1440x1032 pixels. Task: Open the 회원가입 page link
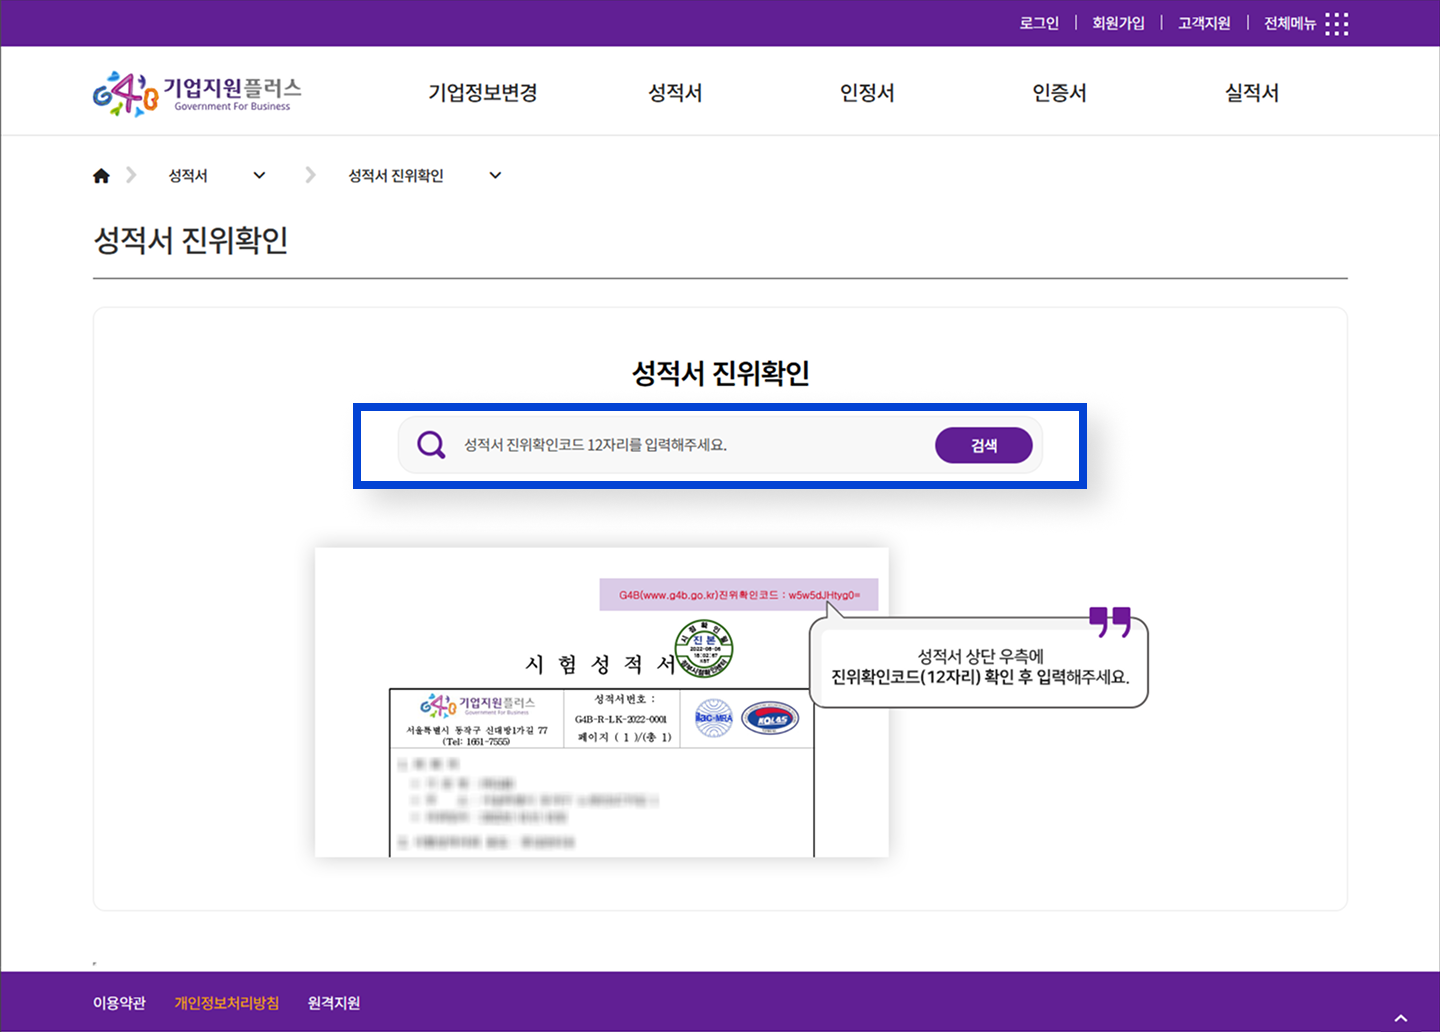(1118, 23)
